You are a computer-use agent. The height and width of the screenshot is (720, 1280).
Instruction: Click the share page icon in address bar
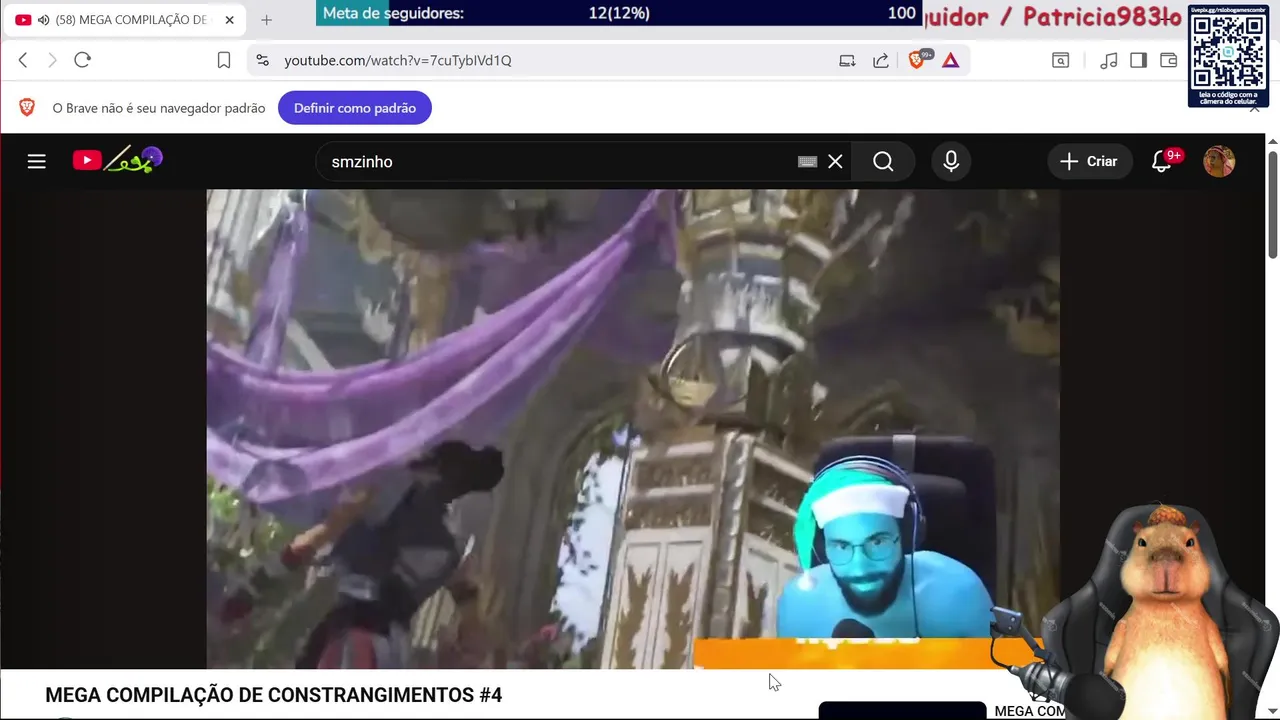tap(881, 60)
